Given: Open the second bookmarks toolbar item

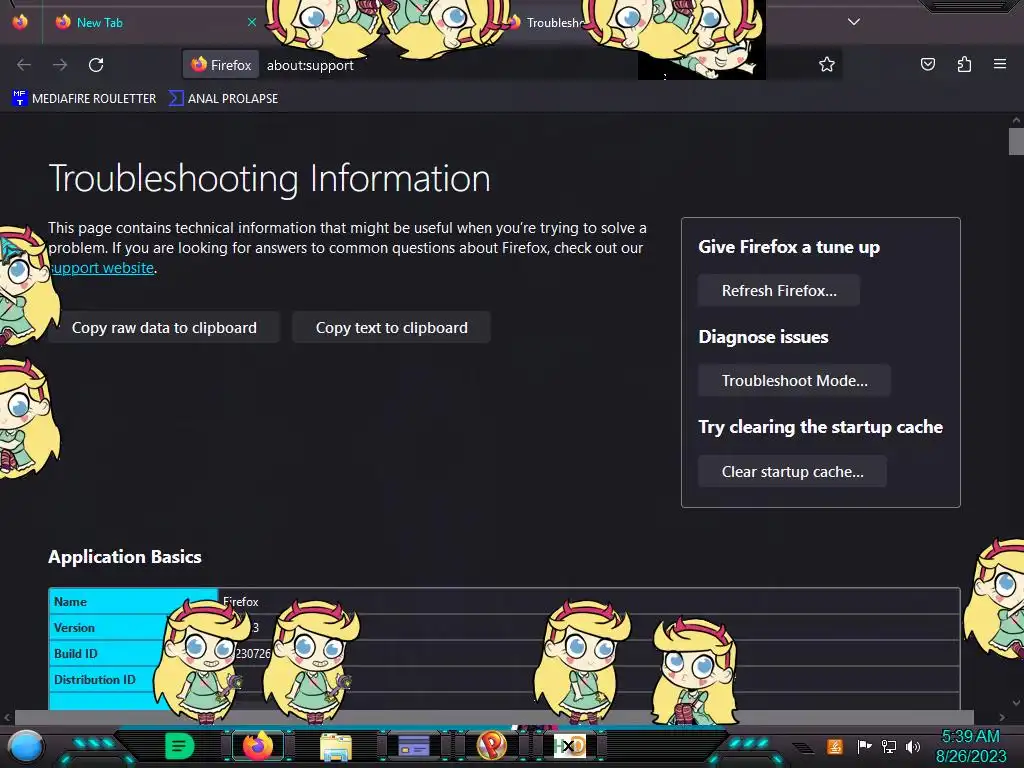Looking at the screenshot, I should click(x=223, y=99).
